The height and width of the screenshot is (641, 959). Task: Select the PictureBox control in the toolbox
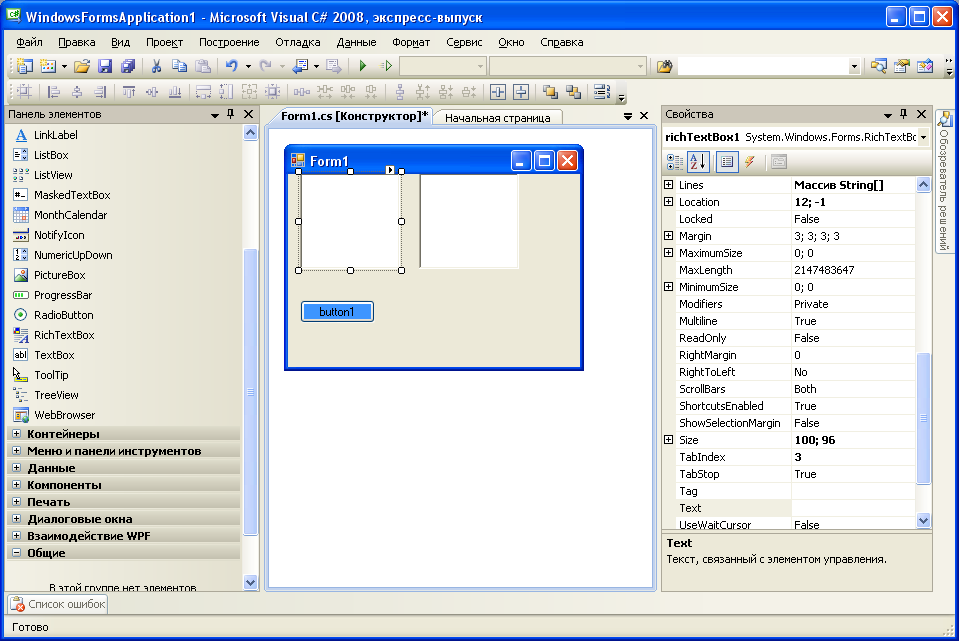pyautogui.click(x=59, y=275)
